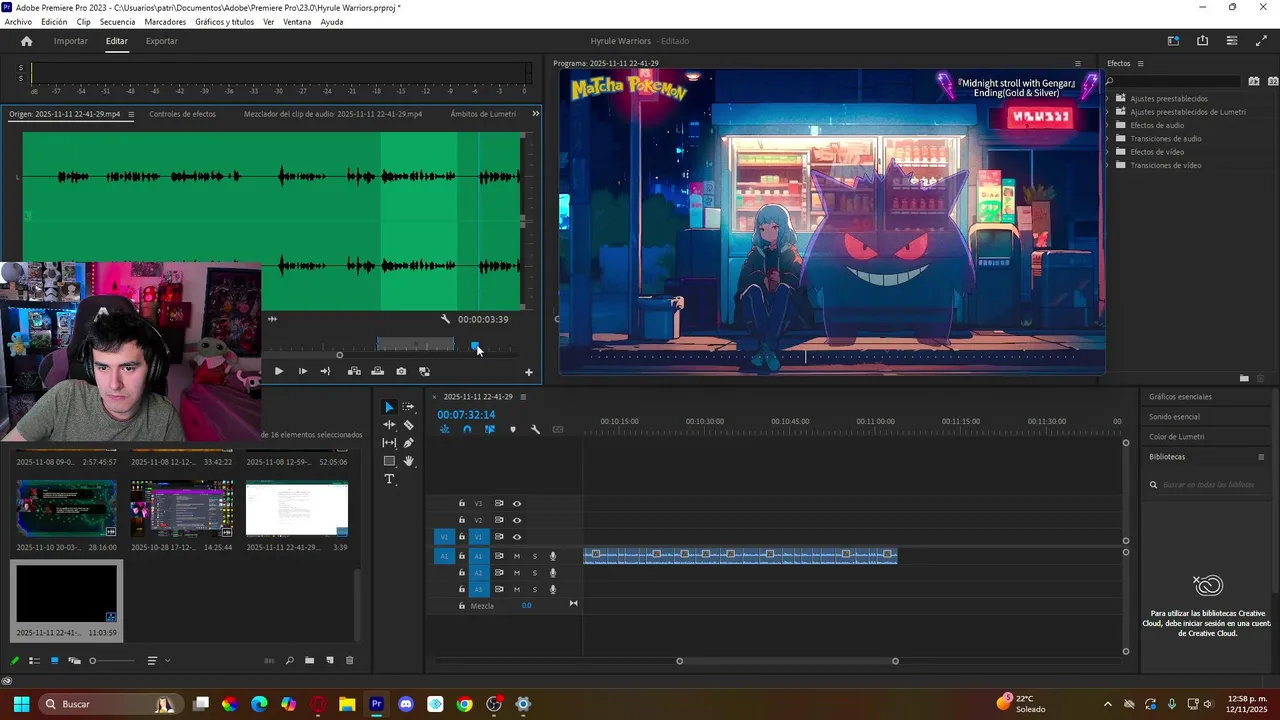Go to the Exportar workspace
Image resolution: width=1280 pixels, height=720 pixels.
[x=162, y=41]
